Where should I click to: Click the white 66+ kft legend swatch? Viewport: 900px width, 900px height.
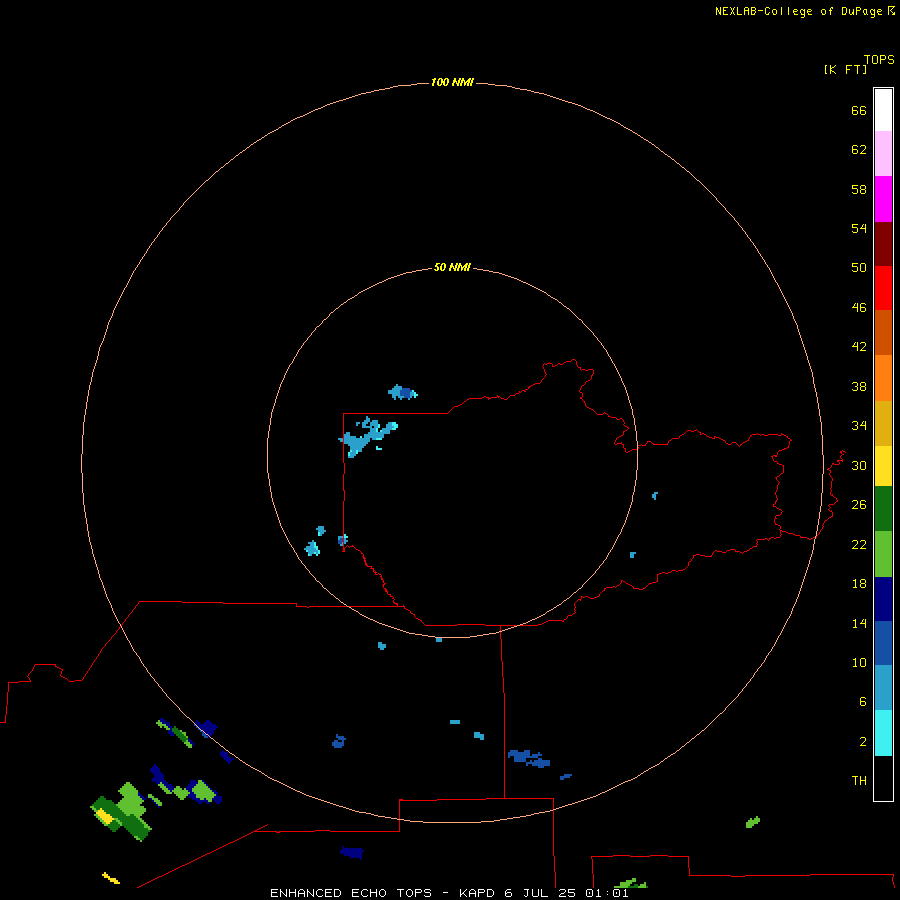[x=883, y=110]
